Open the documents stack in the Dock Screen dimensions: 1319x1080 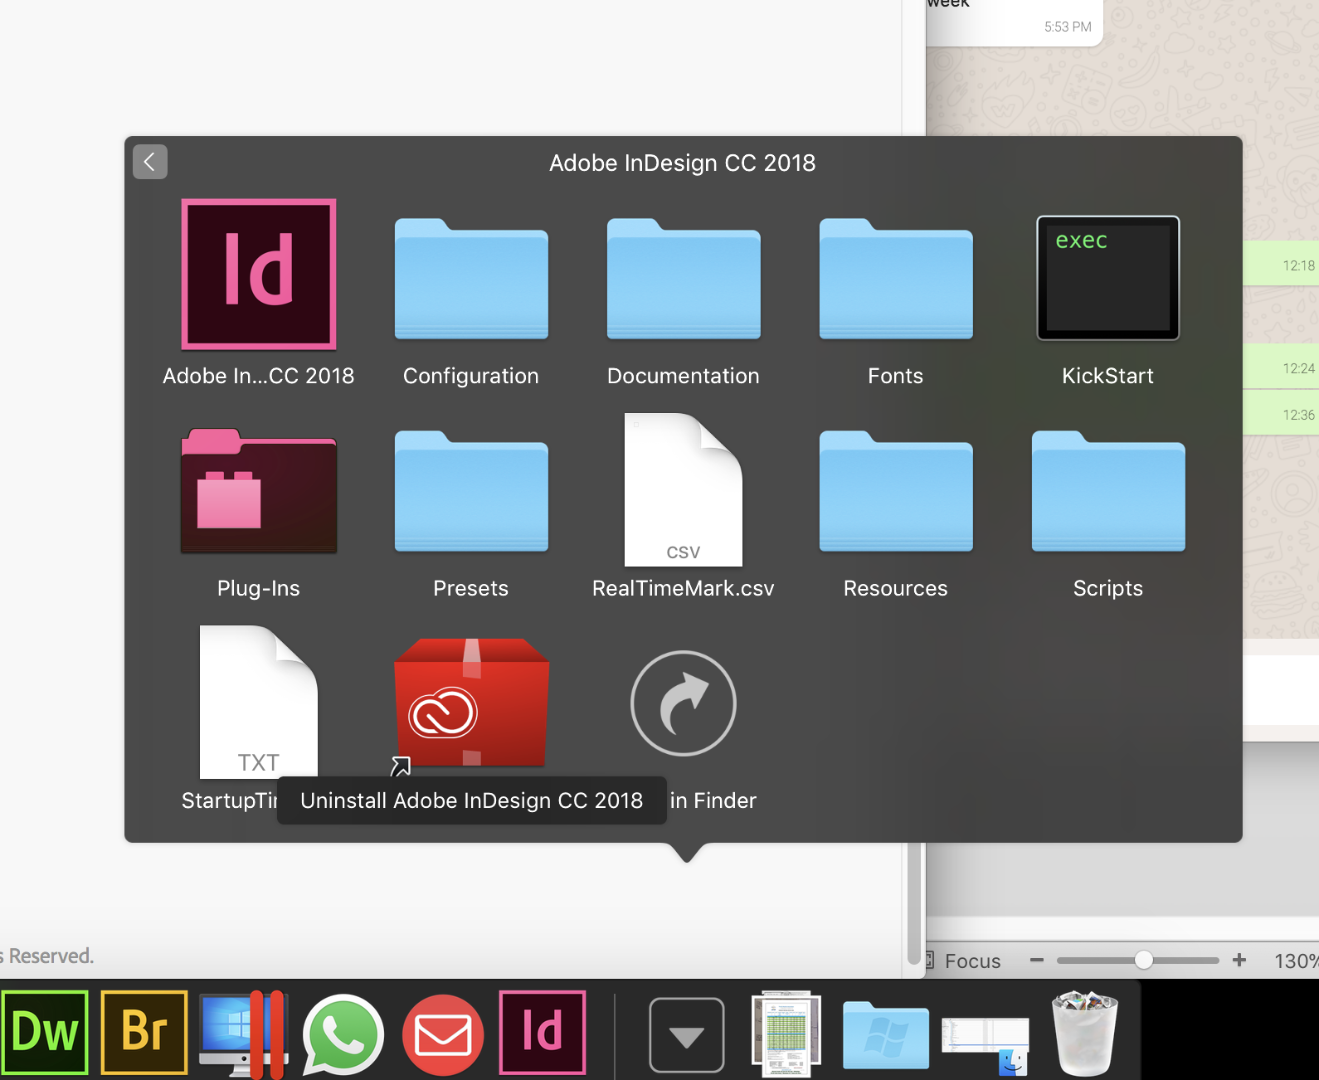[x=786, y=1034]
